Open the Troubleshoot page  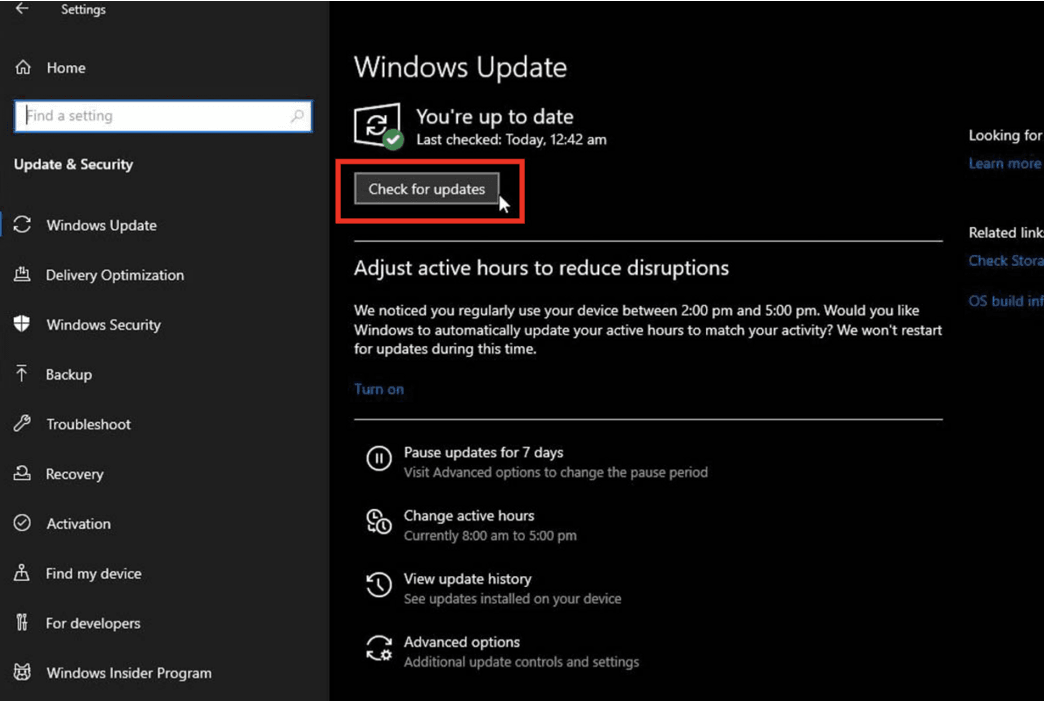click(89, 424)
